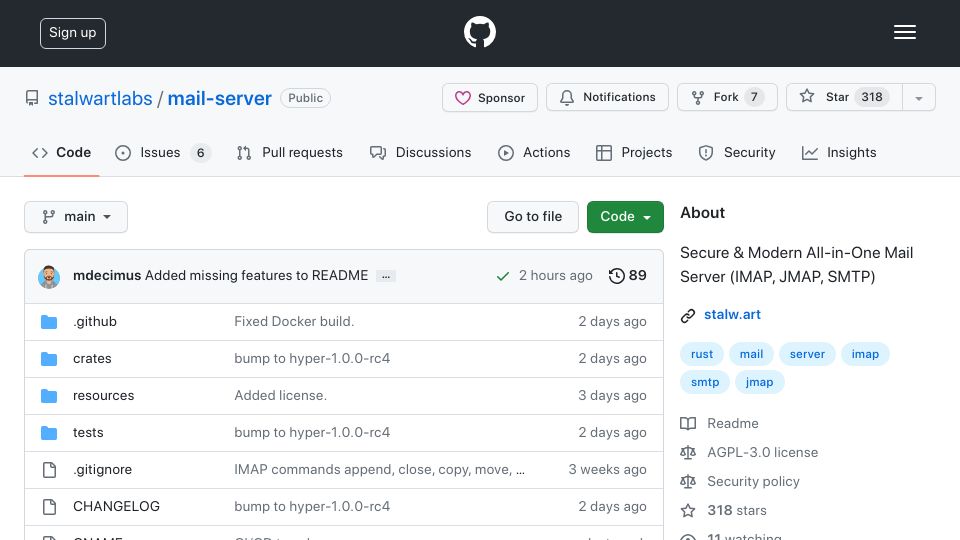Open the stalwartlabs owner link
The height and width of the screenshot is (540, 960).
[100, 99]
